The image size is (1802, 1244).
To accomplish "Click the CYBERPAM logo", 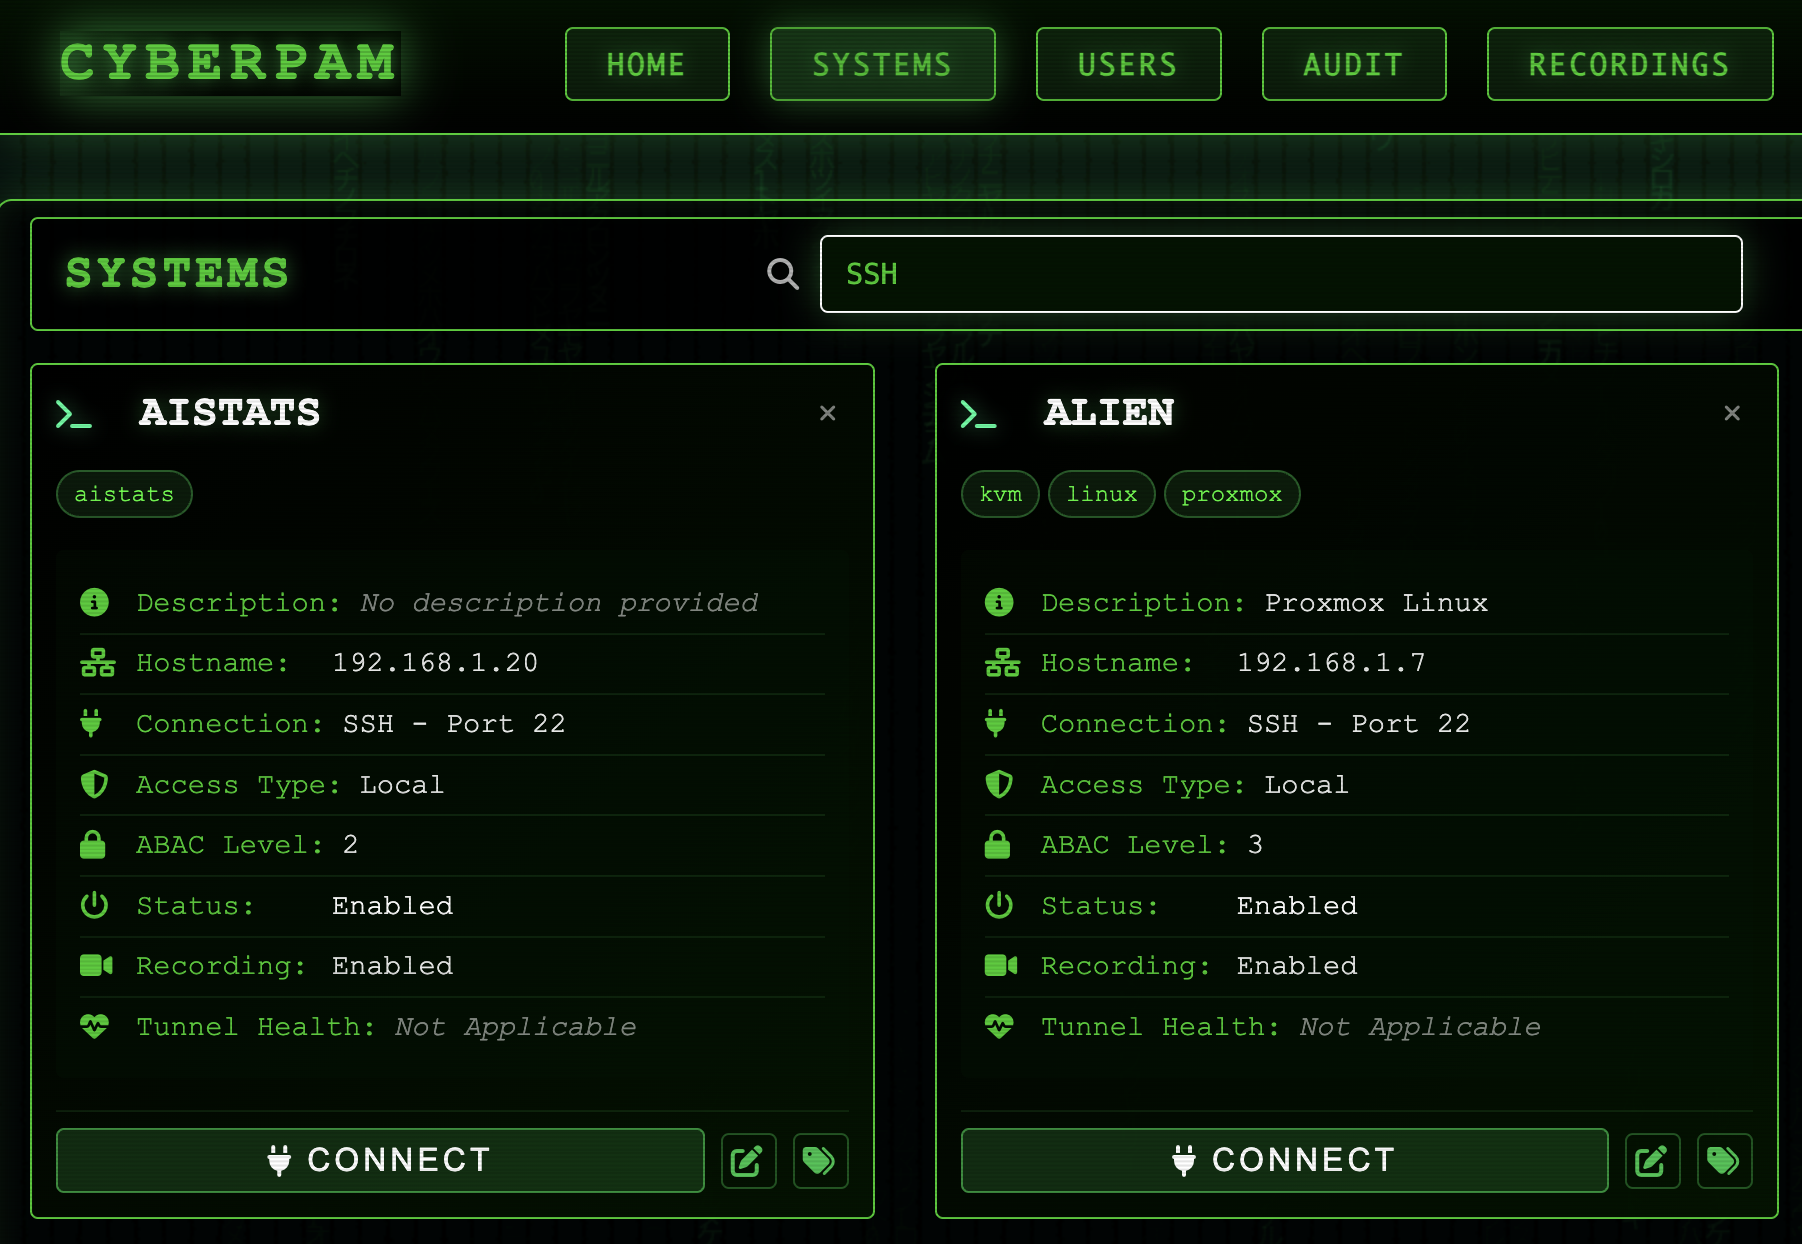I will click(x=229, y=63).
